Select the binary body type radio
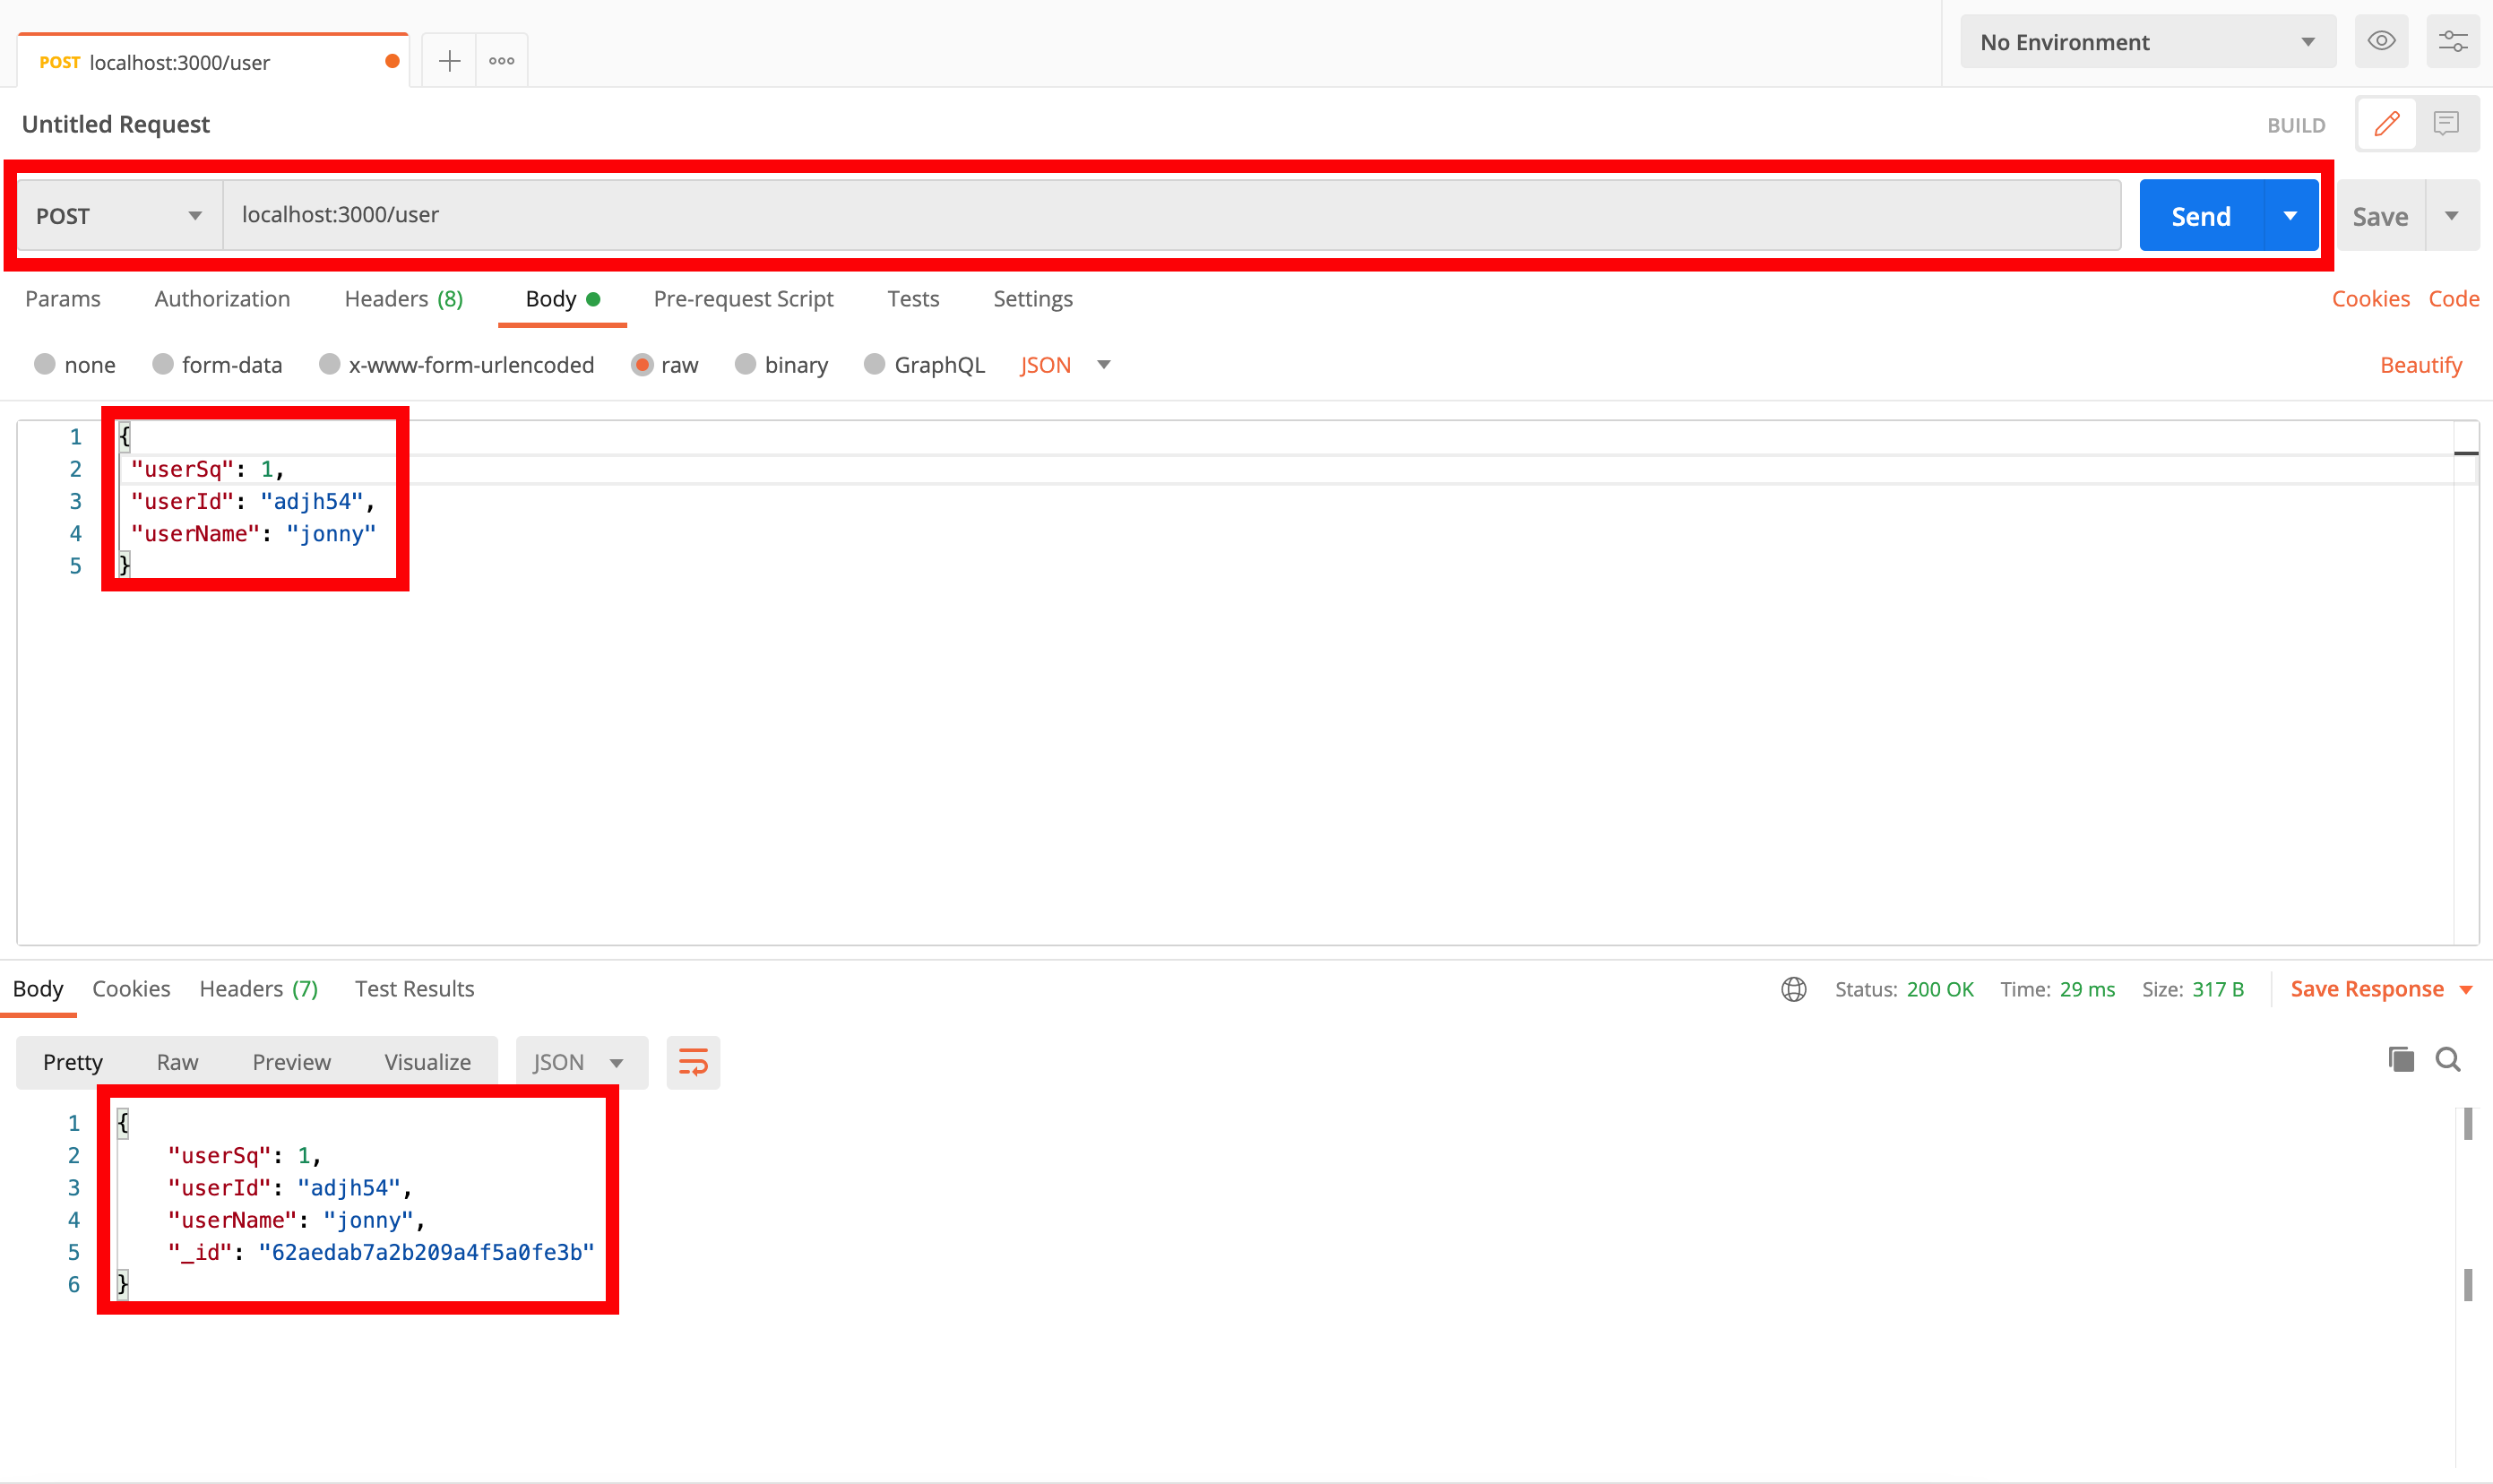This screenshot has height=1484, width=2493. tap(745, 365)
